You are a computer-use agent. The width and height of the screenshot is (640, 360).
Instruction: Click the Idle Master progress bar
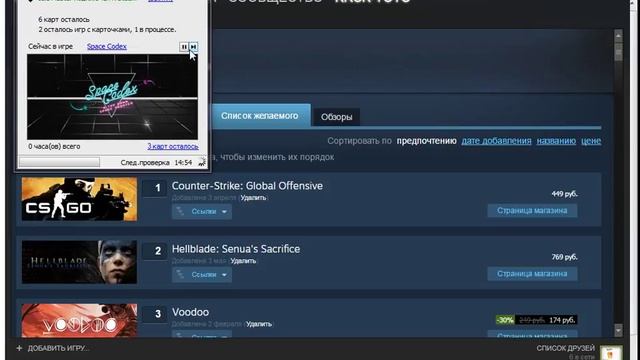coord(59,162)
